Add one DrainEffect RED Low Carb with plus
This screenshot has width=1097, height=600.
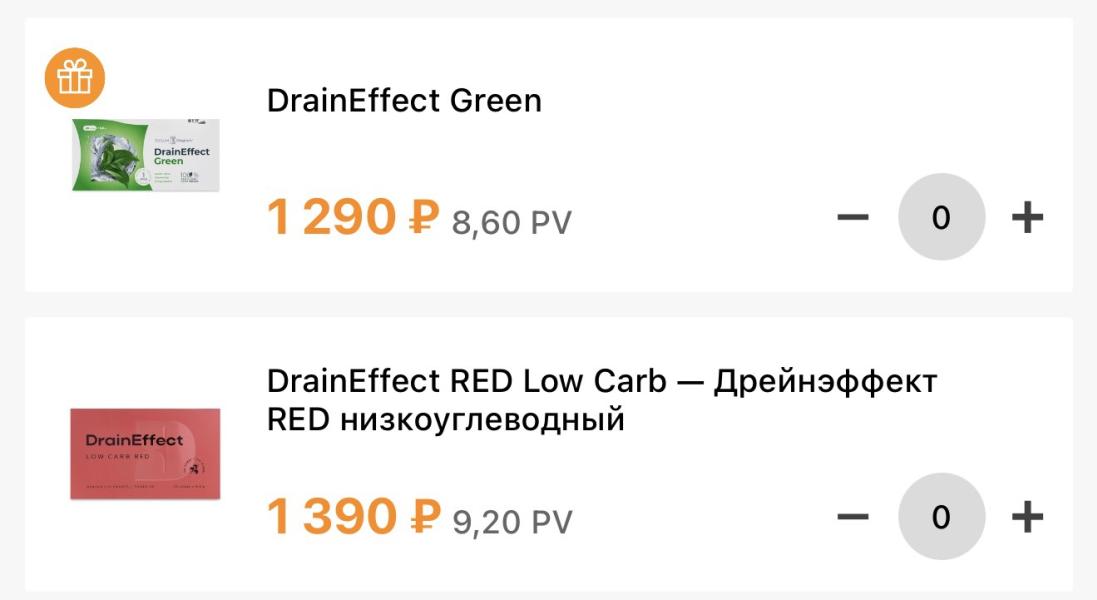point(1027,517)
